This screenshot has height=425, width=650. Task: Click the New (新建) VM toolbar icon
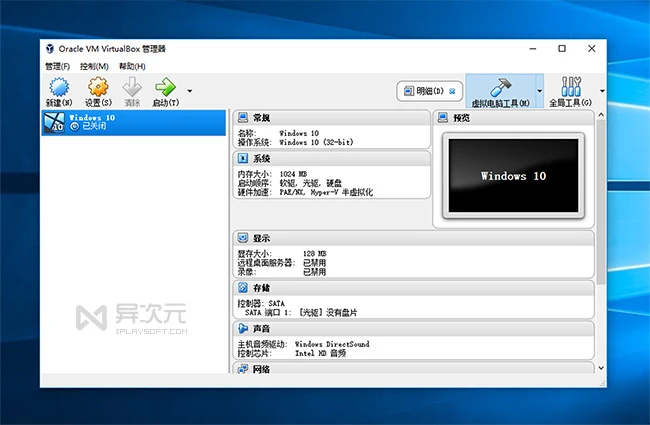click(x=59, y=87)
